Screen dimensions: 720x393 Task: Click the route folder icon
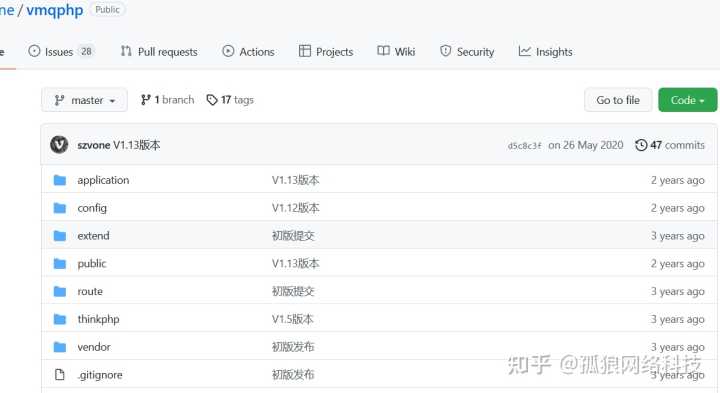click(60, 291)
